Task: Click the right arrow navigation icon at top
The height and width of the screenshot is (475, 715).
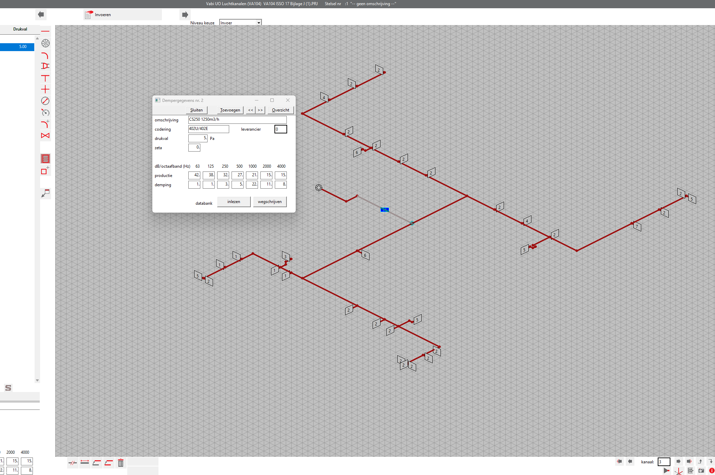Action: [185, 15]
